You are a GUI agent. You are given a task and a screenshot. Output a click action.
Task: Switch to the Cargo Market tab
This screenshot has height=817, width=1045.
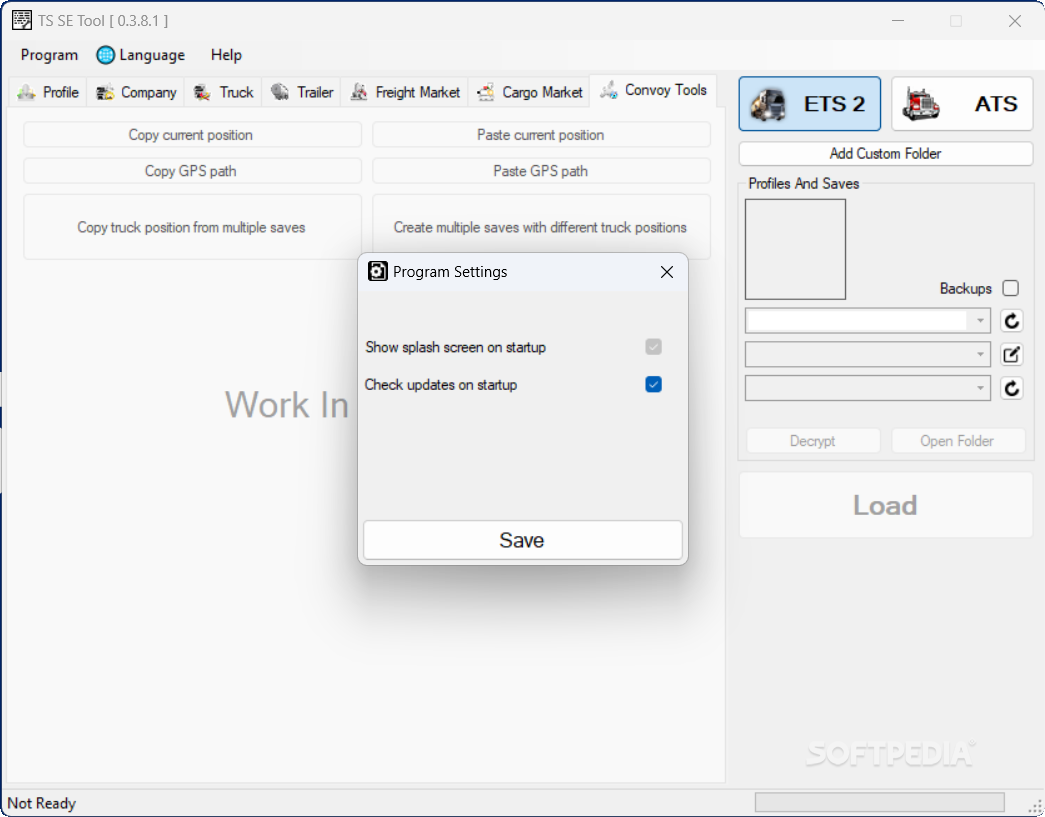(530, 92)
